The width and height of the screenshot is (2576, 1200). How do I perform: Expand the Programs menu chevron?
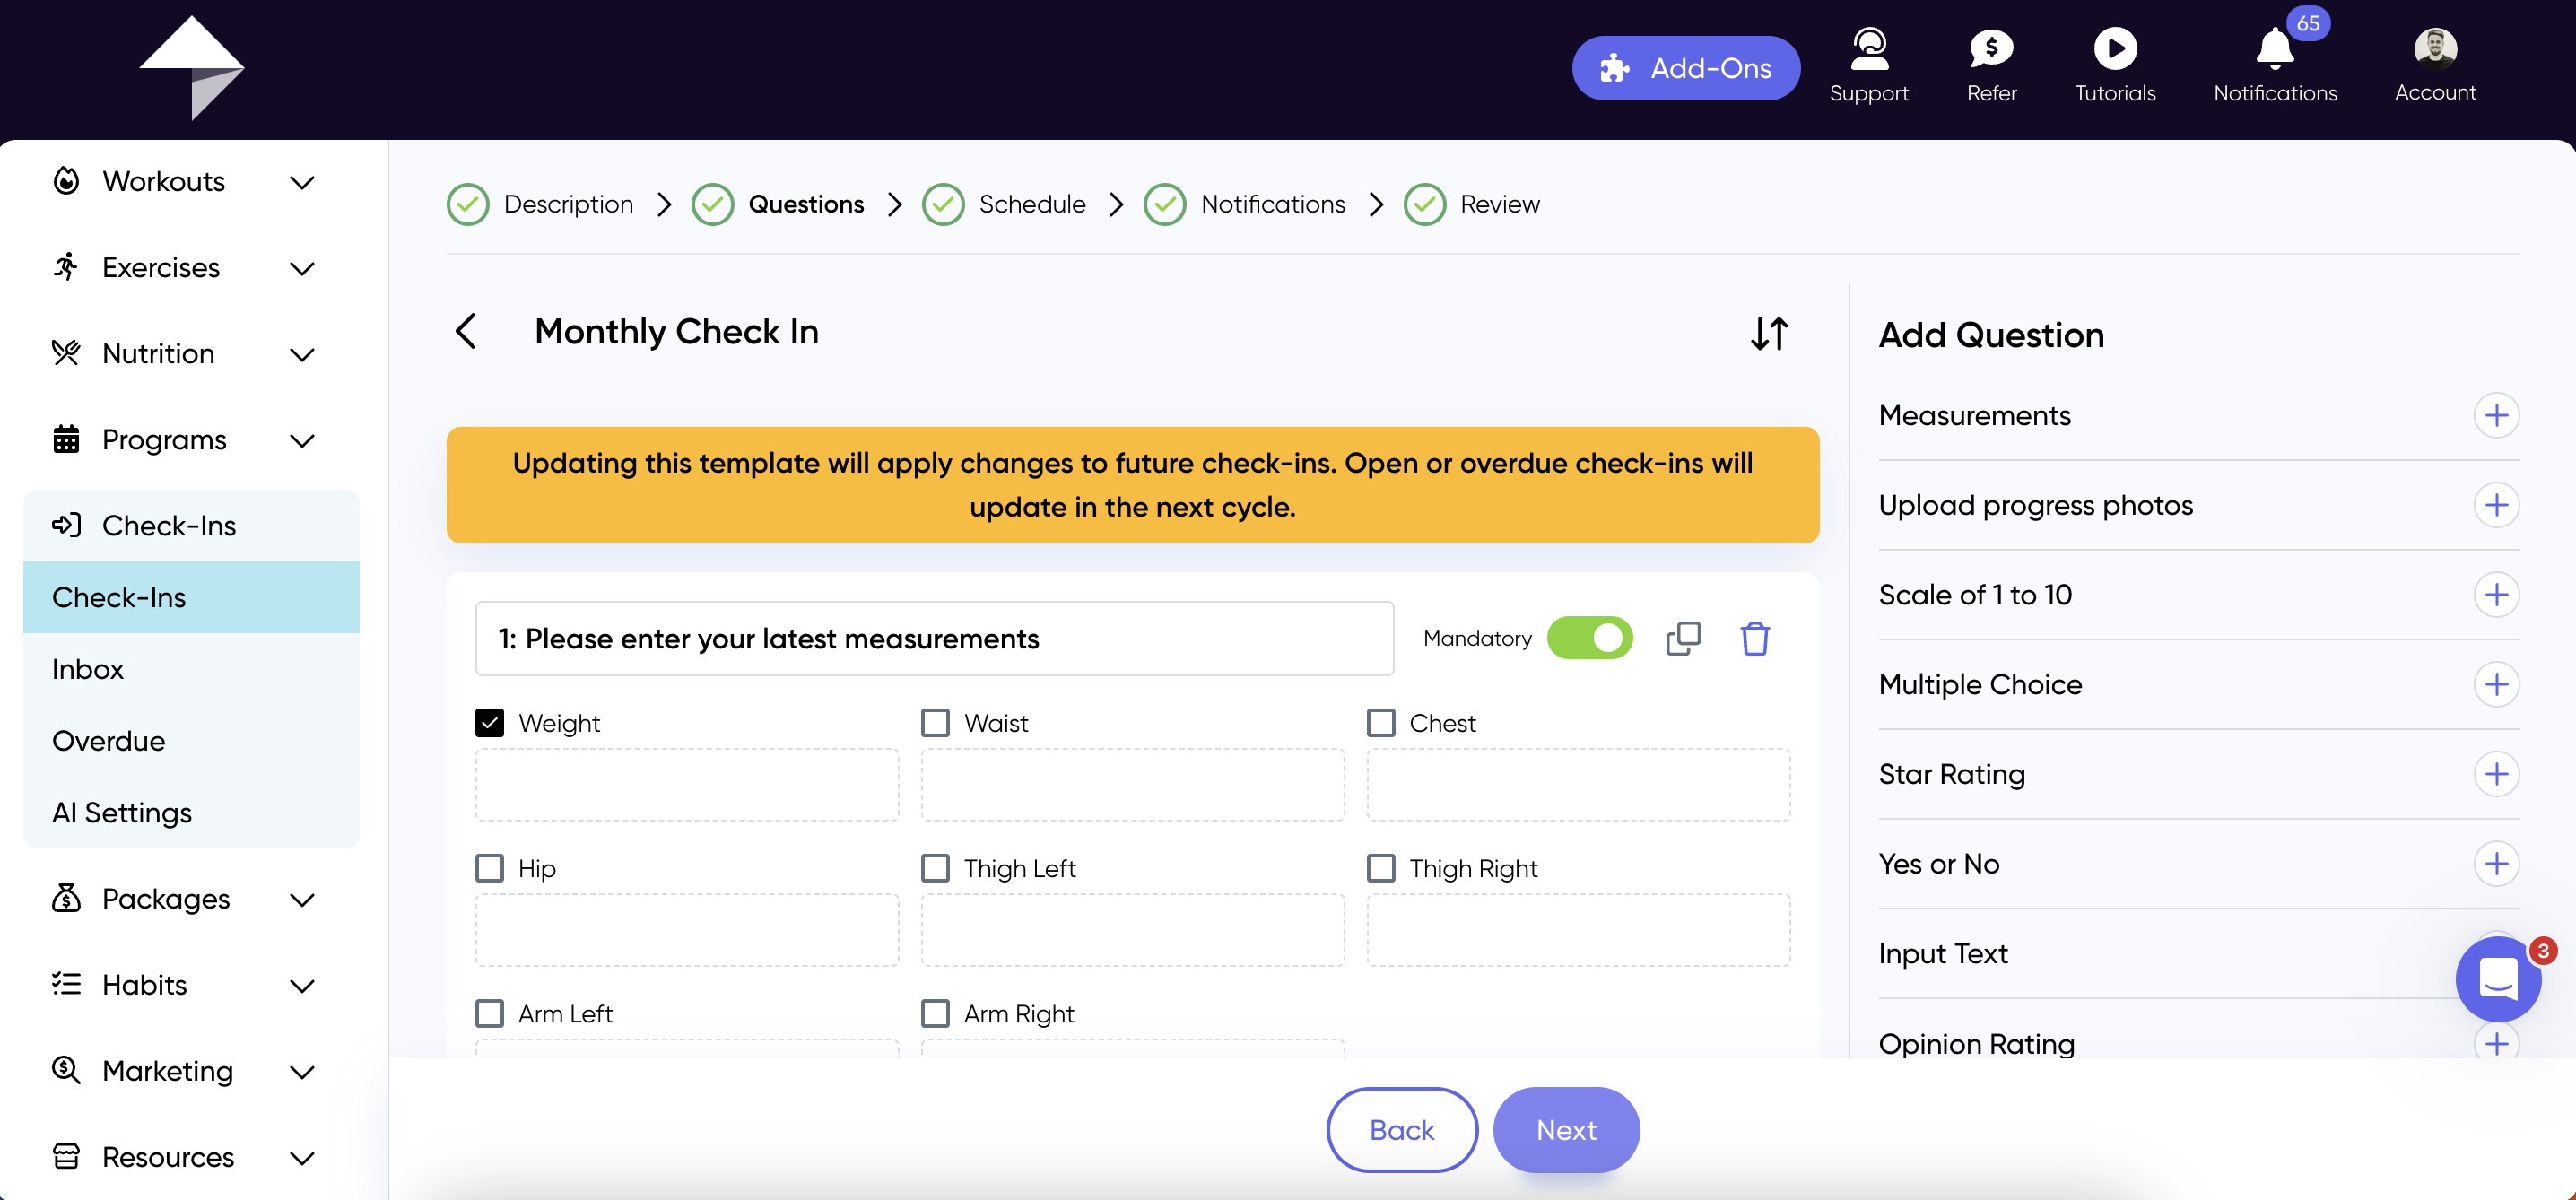click(302, 440)
